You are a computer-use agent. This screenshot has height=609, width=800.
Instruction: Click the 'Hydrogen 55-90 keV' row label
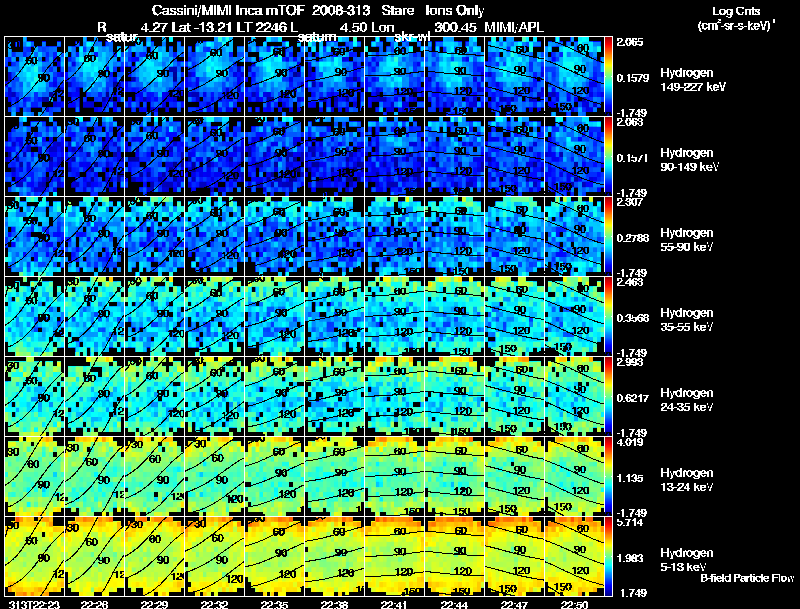pyautogui.click(x=687, y=240)
